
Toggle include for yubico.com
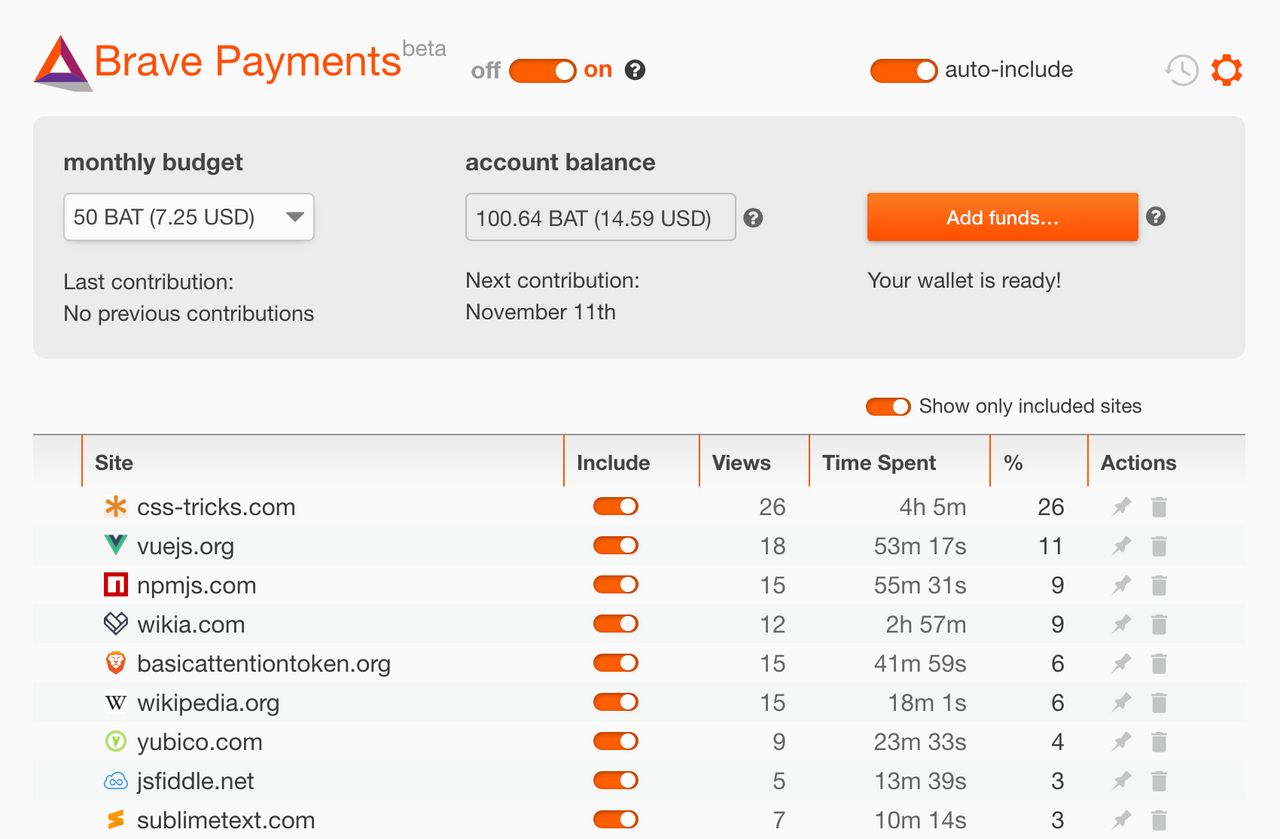click(616, 741)
